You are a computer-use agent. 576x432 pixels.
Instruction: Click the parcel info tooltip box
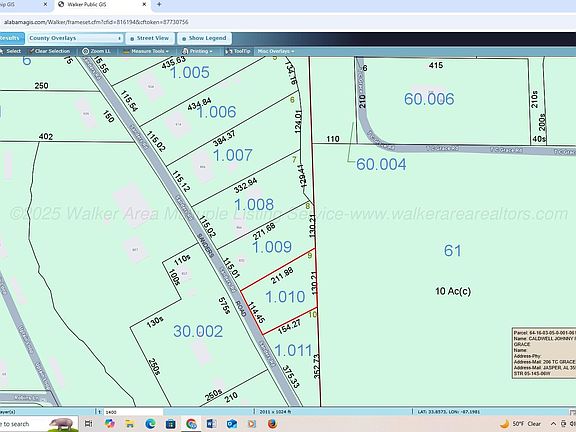[x=544, y=353]
